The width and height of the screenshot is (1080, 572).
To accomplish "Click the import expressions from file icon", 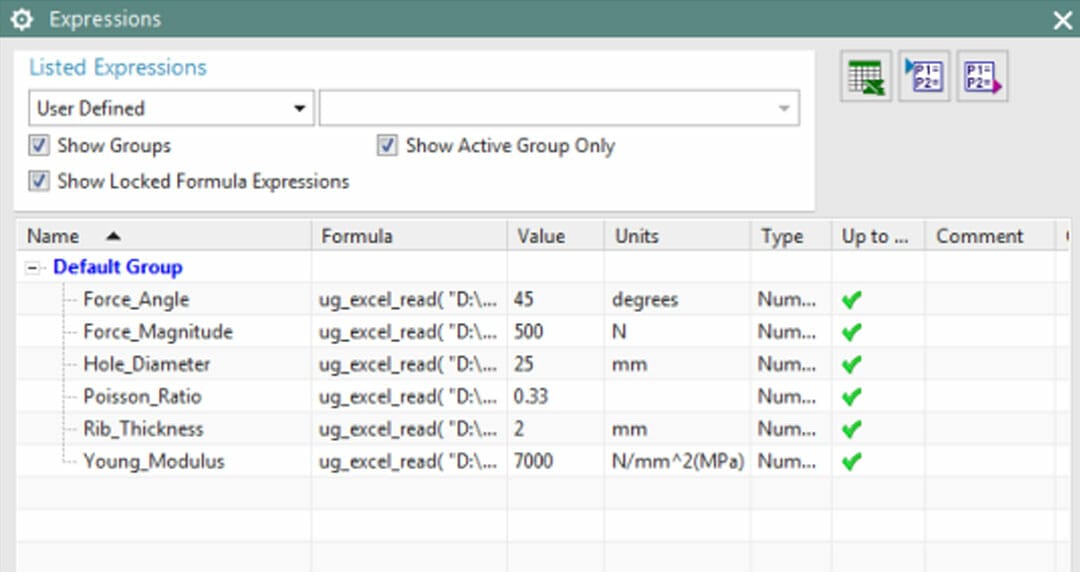I will click(x=923, y=78).
